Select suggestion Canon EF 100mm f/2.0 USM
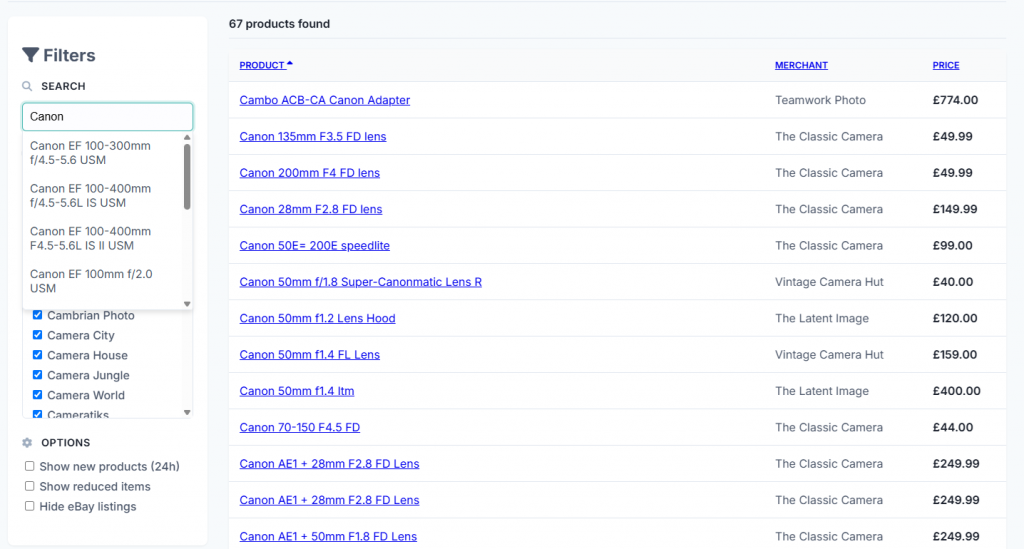 pyautogui.click(x=103, y=281)
